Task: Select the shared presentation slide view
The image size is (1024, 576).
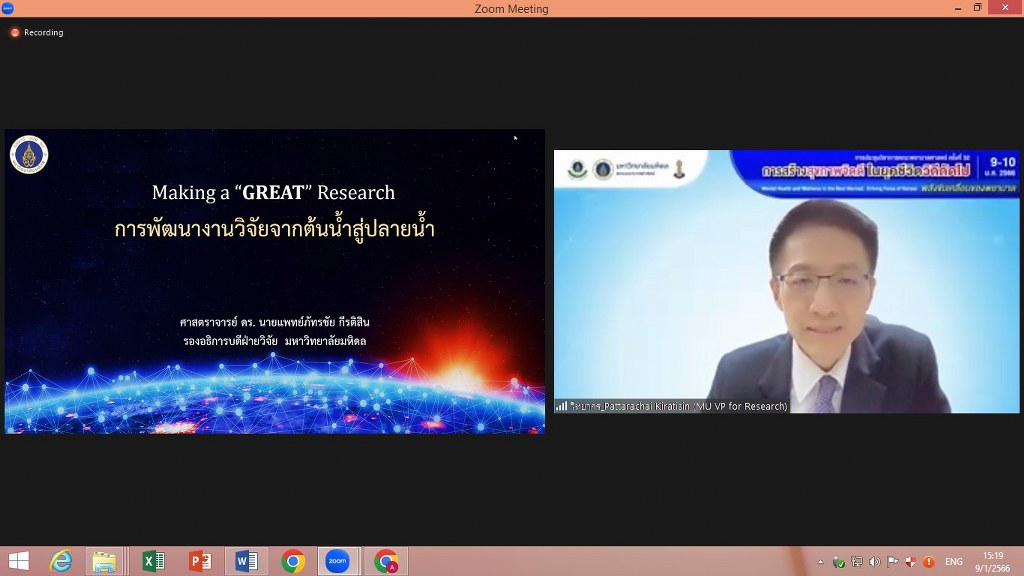Action: pyautogui.click(x=275, y=281)
